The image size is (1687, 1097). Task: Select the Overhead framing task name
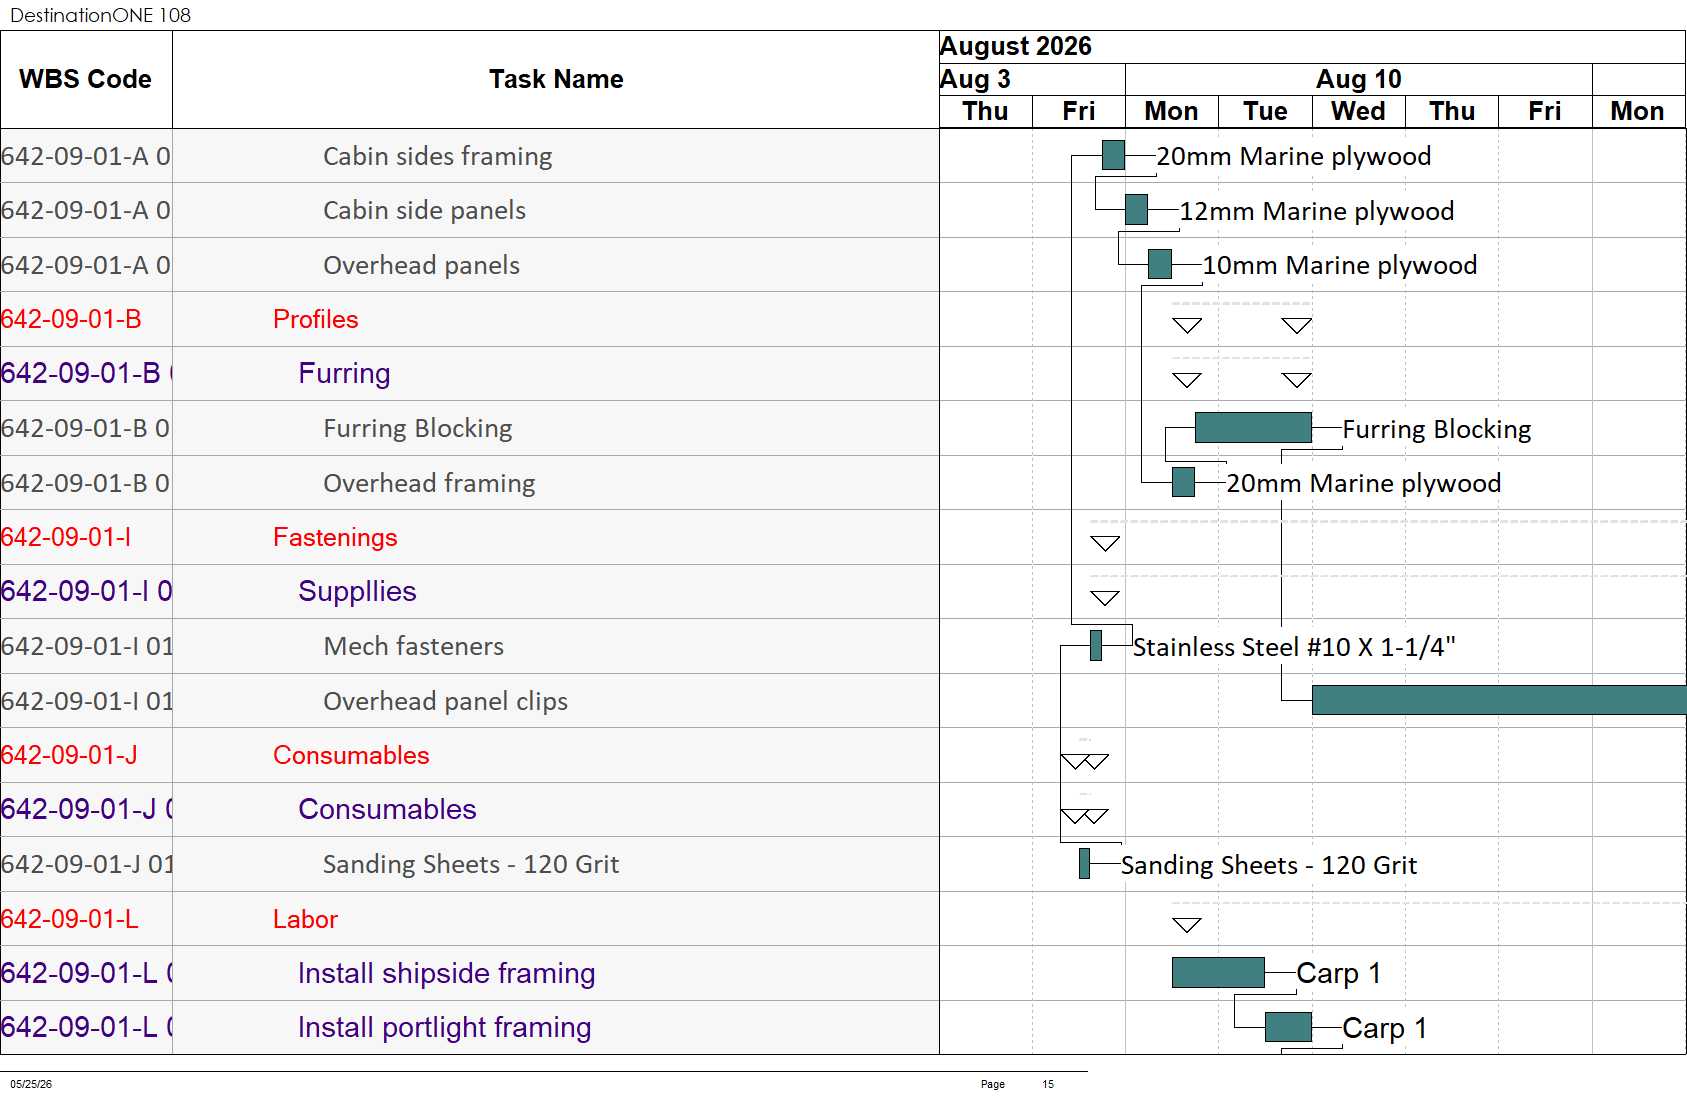coord(429,483)
